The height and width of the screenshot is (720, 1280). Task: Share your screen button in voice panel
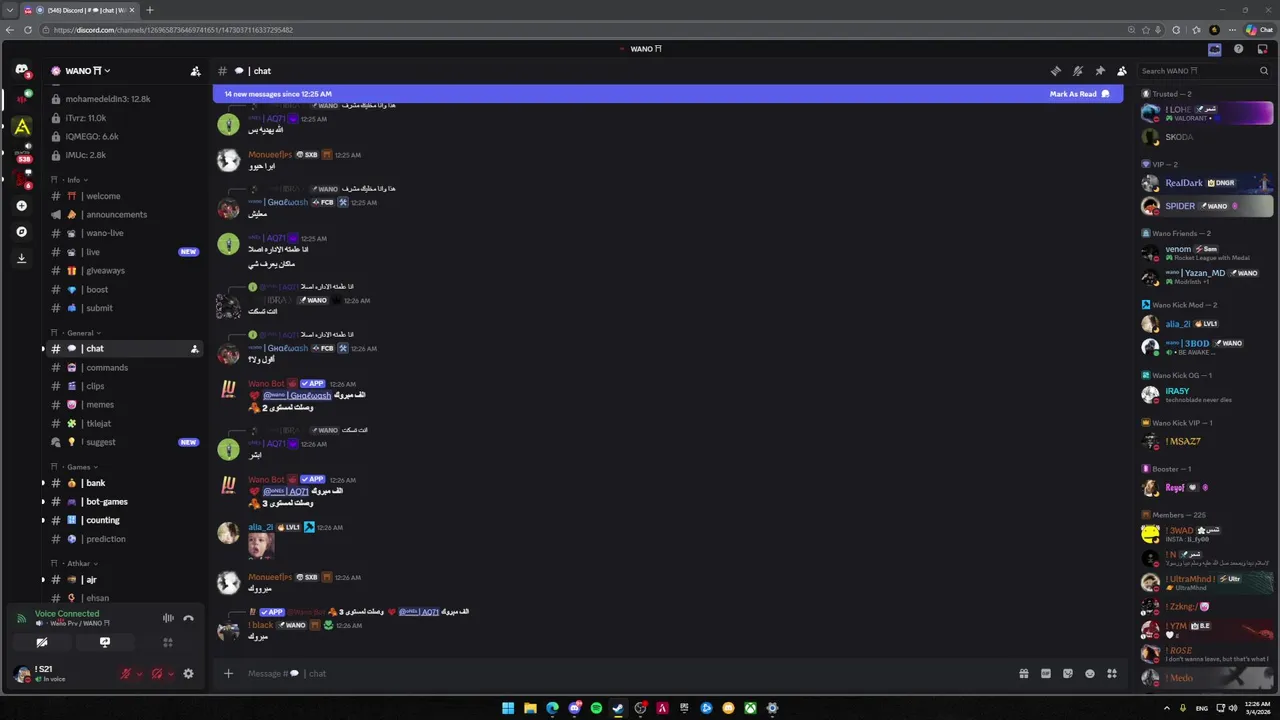coord(105,643)
